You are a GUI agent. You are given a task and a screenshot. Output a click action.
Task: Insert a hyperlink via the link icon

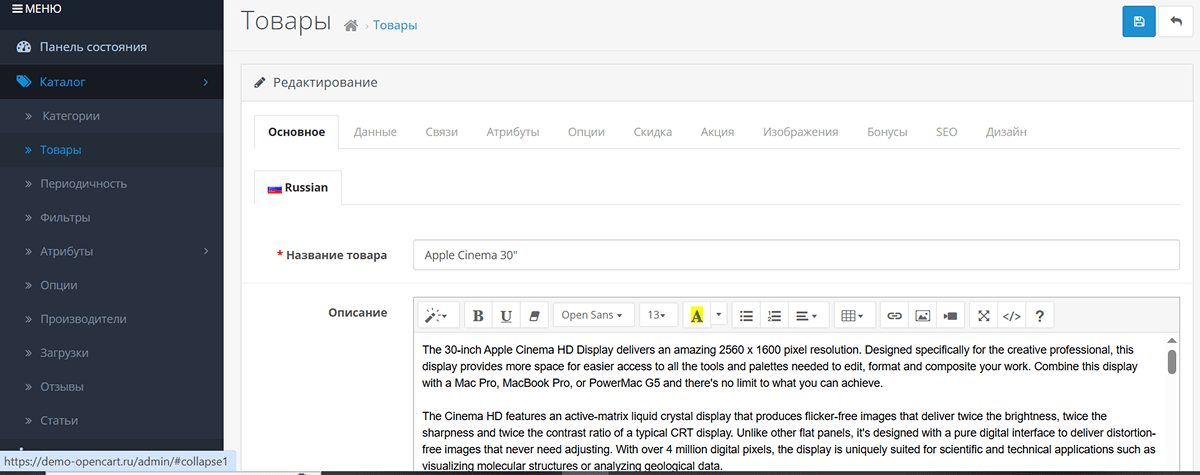click(895, 315)
